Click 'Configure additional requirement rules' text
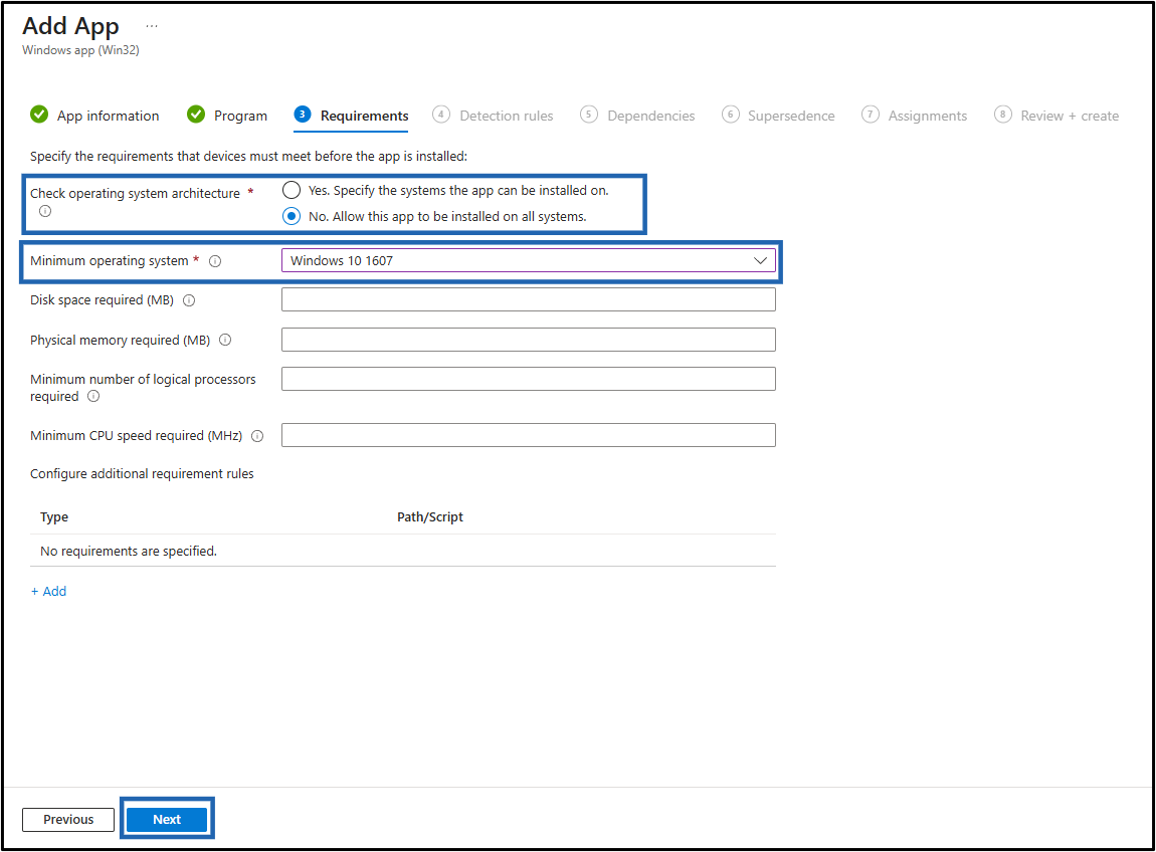The image size is (1156, 852). 142,473
